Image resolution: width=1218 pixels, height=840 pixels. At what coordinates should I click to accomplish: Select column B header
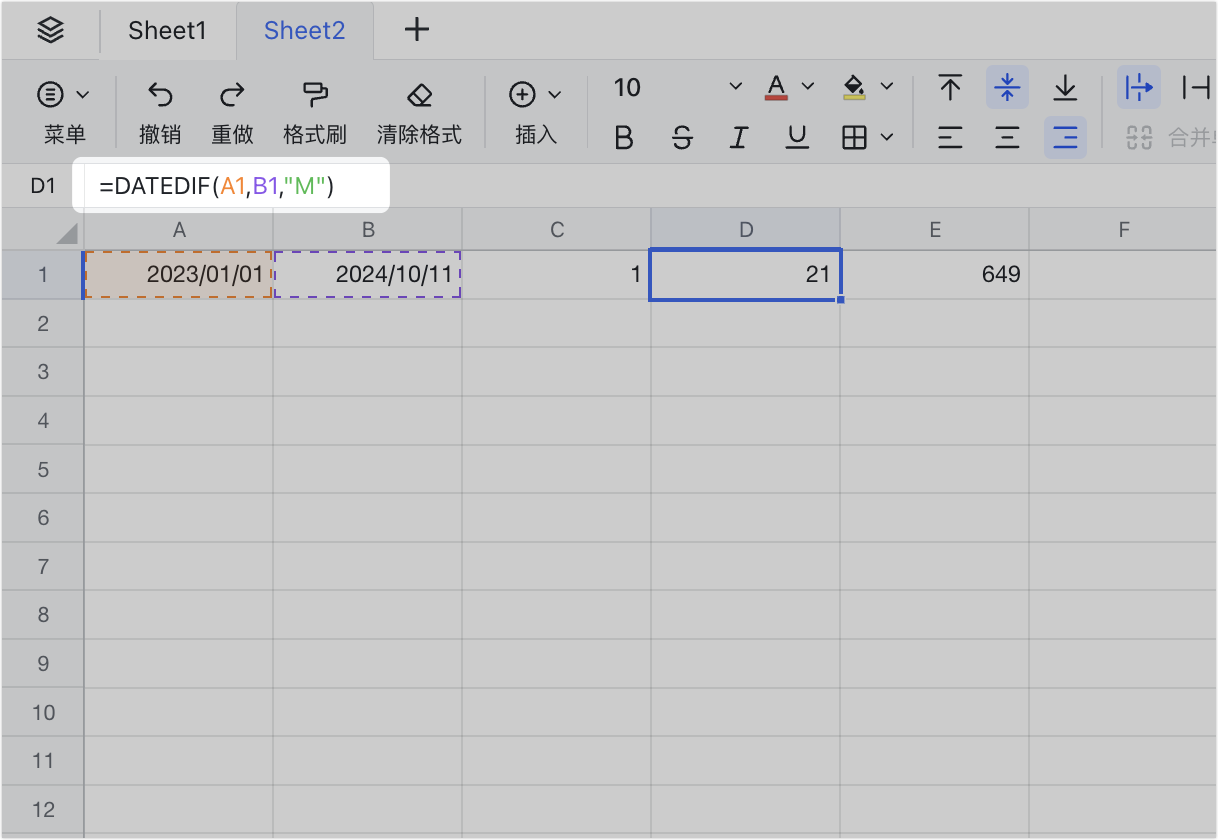coord(368,230)
